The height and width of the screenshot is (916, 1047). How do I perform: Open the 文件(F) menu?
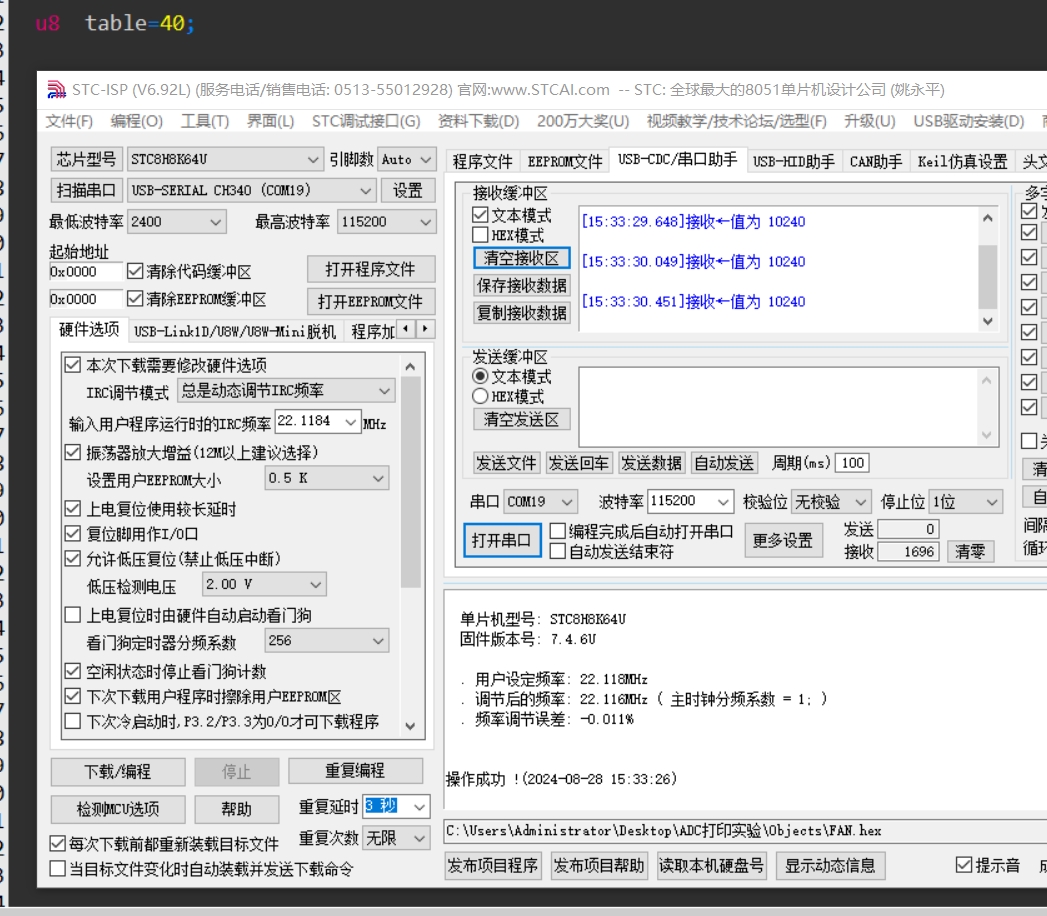pyautogui.click(x=69, y=121)
